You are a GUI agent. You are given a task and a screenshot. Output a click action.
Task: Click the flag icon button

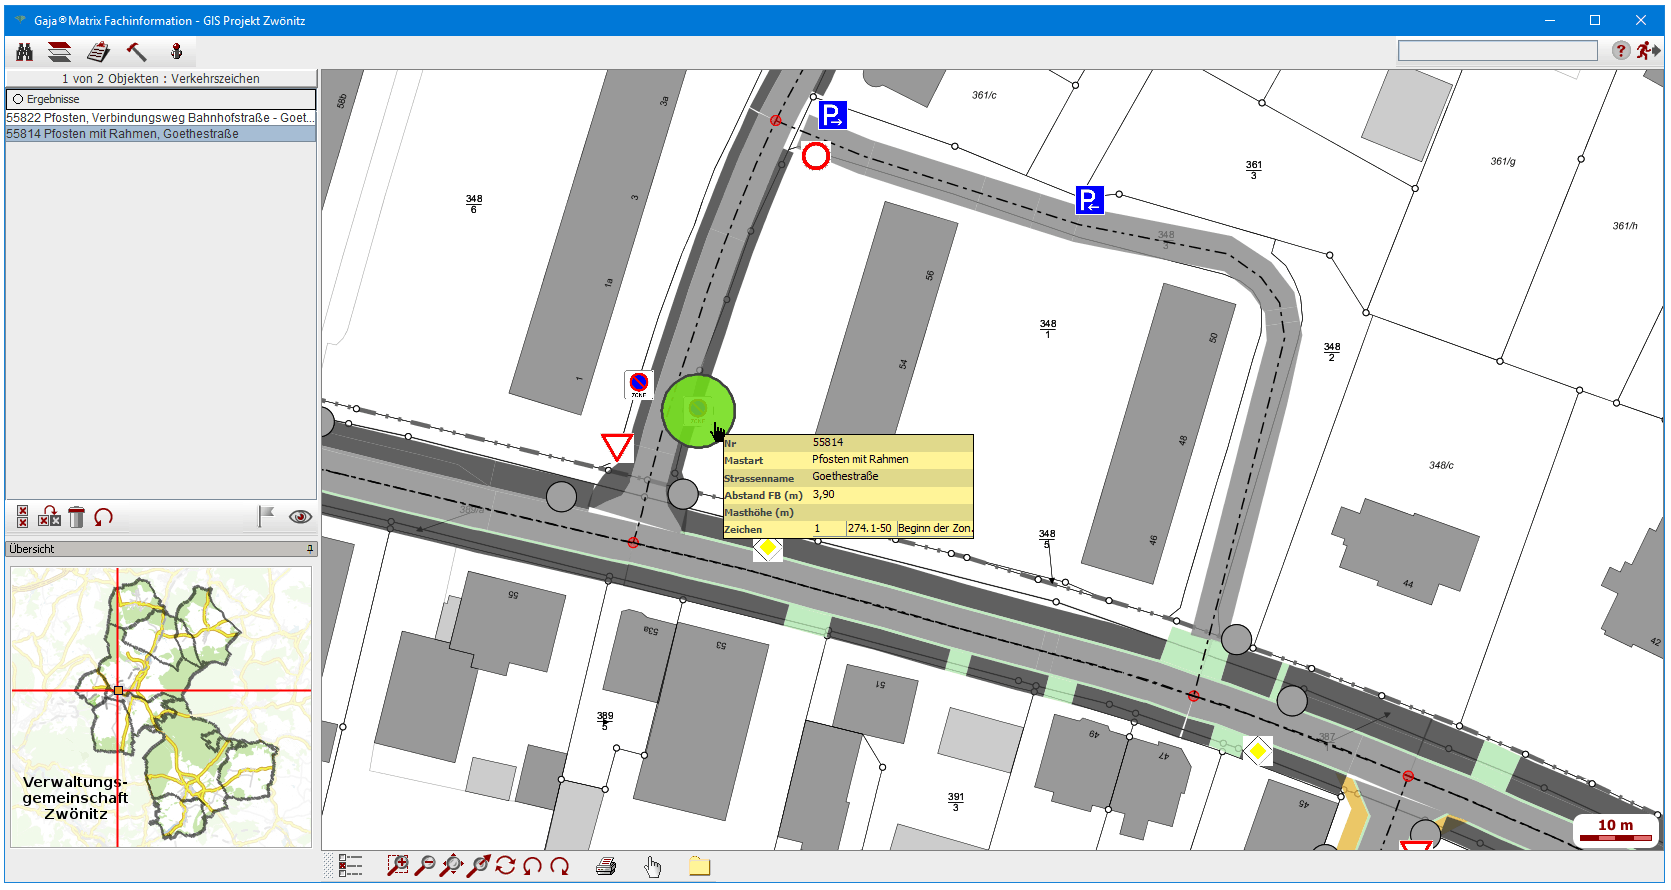pyautogui.click(x=266, y=516)
